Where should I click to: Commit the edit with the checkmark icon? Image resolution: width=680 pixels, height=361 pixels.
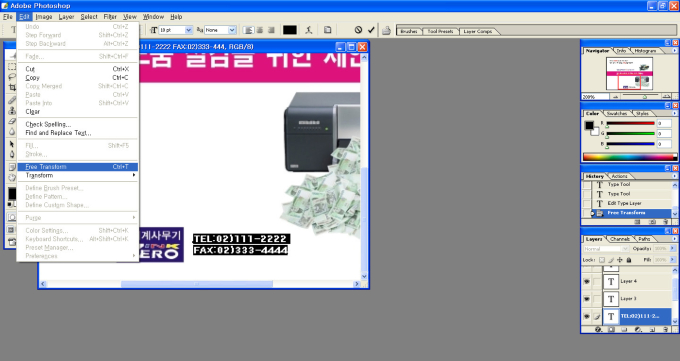pos(371,30)
